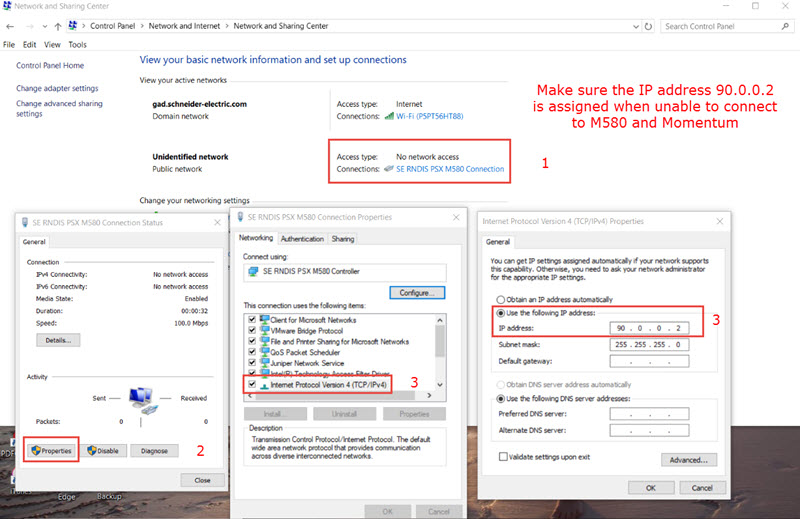Viewport: 800px width, 519px height.
Task: Click Details button in Connection Status
Action: [x=58, y=340]
